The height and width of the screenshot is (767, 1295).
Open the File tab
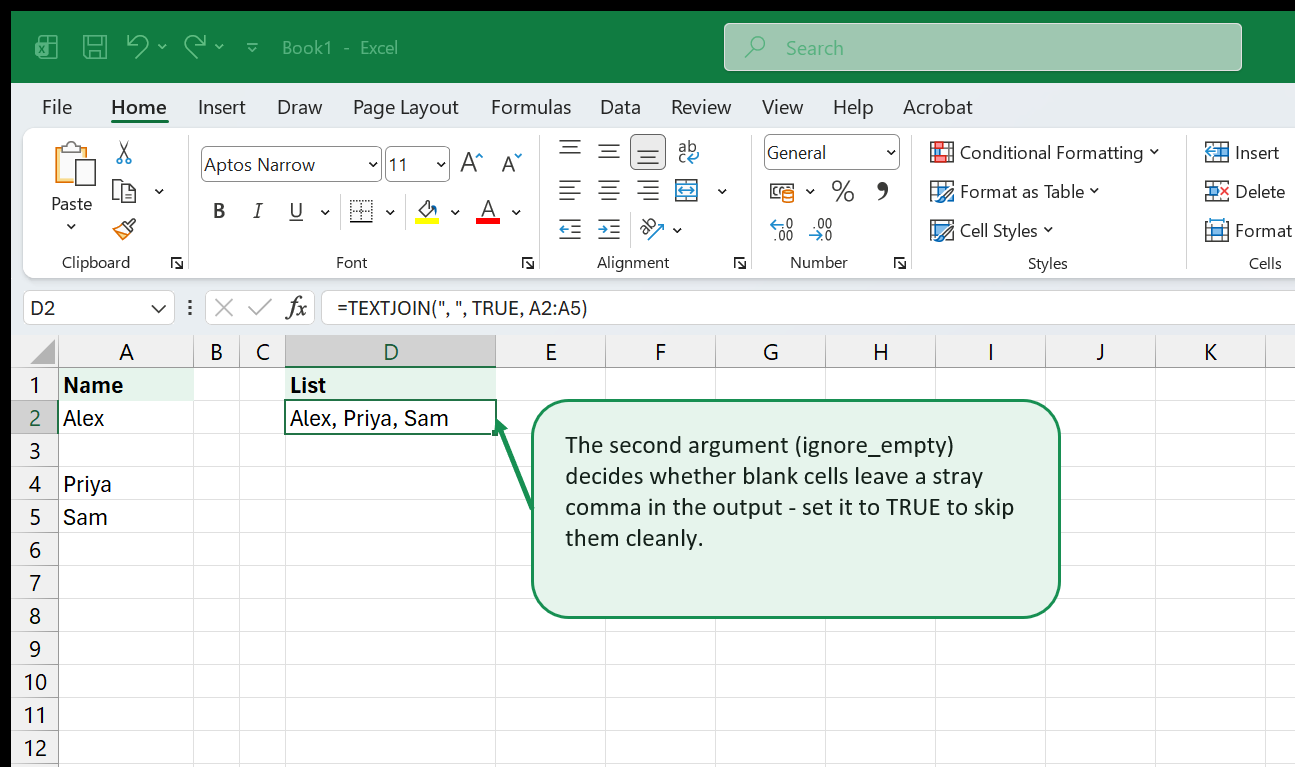(x=57, y=107)
